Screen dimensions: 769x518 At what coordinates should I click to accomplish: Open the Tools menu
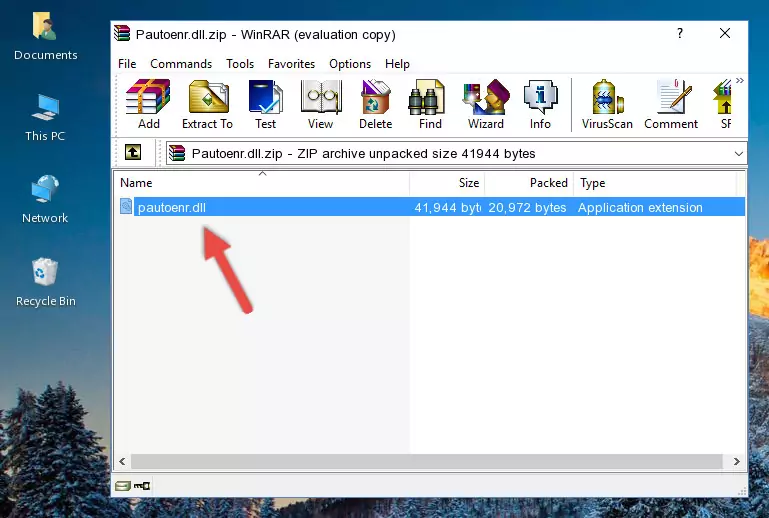[240, 64]
